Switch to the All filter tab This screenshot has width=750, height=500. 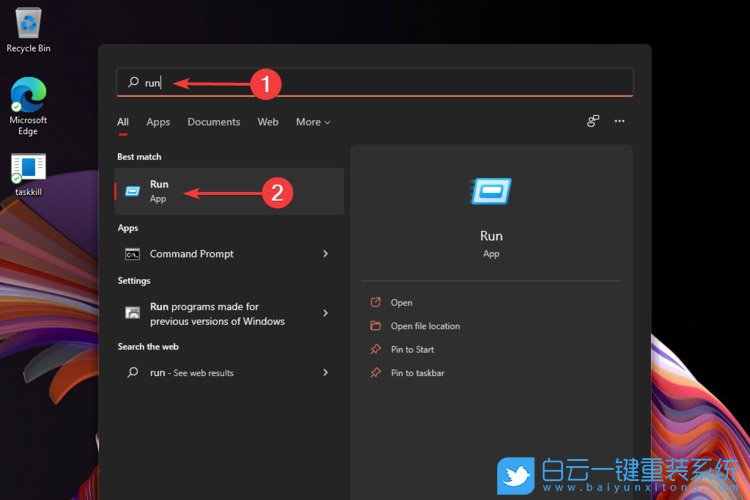123,122
